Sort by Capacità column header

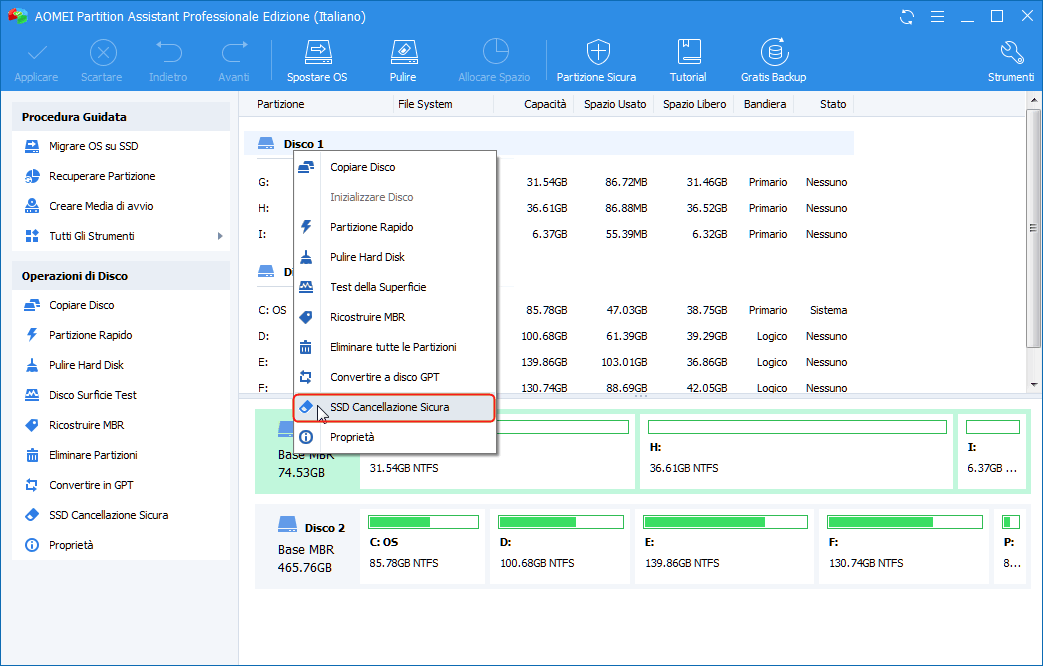click(545, 104)
